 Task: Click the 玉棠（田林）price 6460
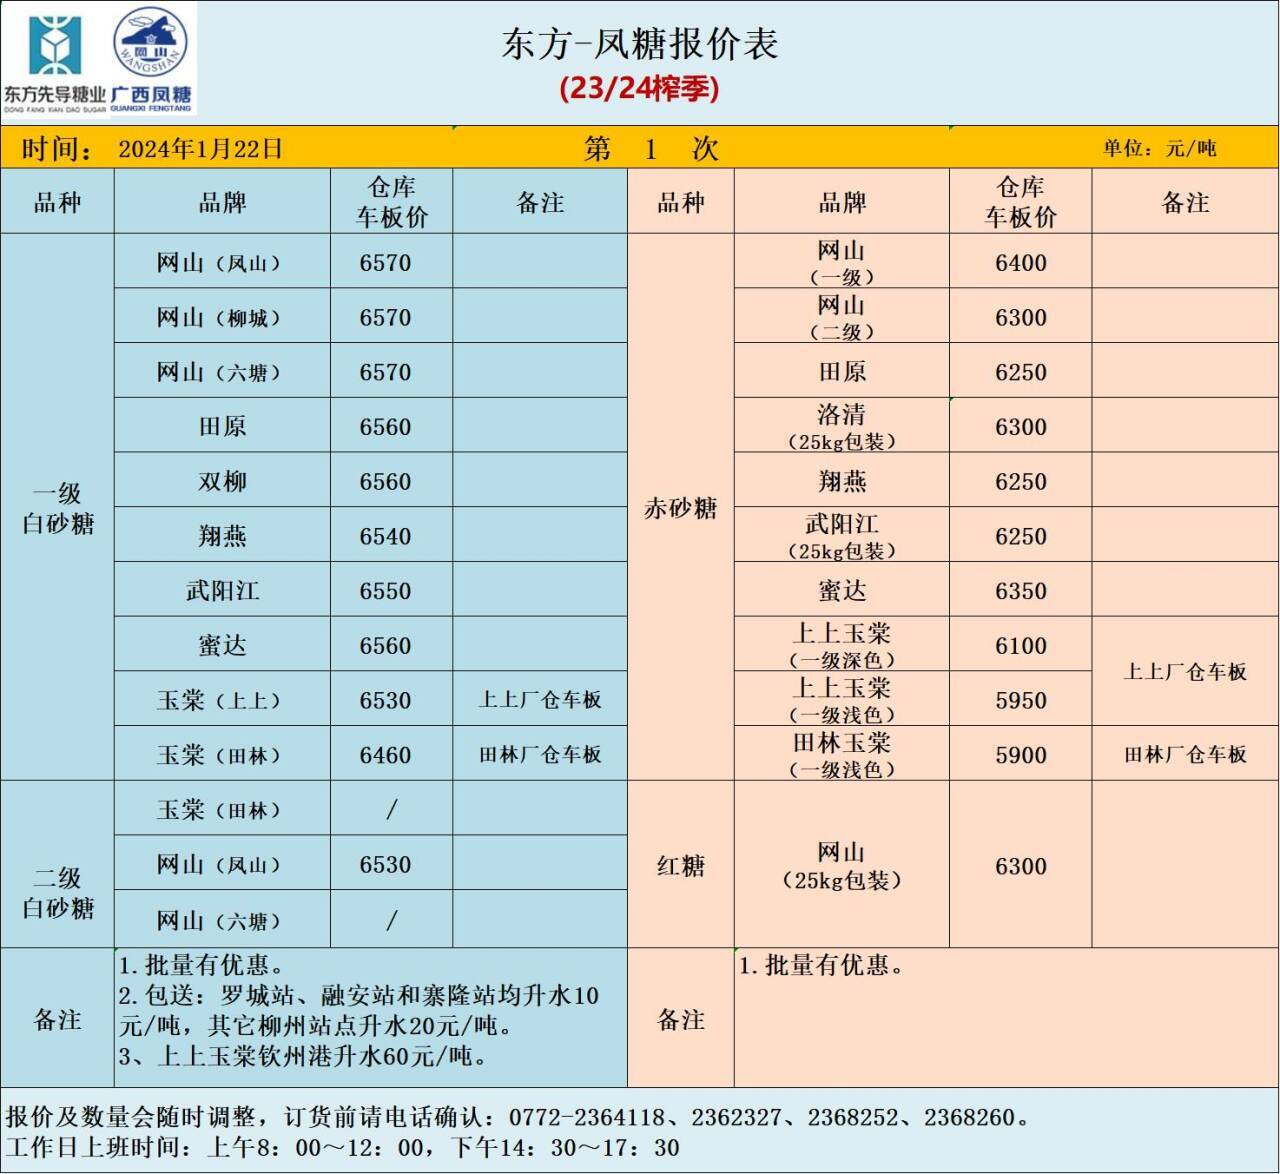[385, 755]
